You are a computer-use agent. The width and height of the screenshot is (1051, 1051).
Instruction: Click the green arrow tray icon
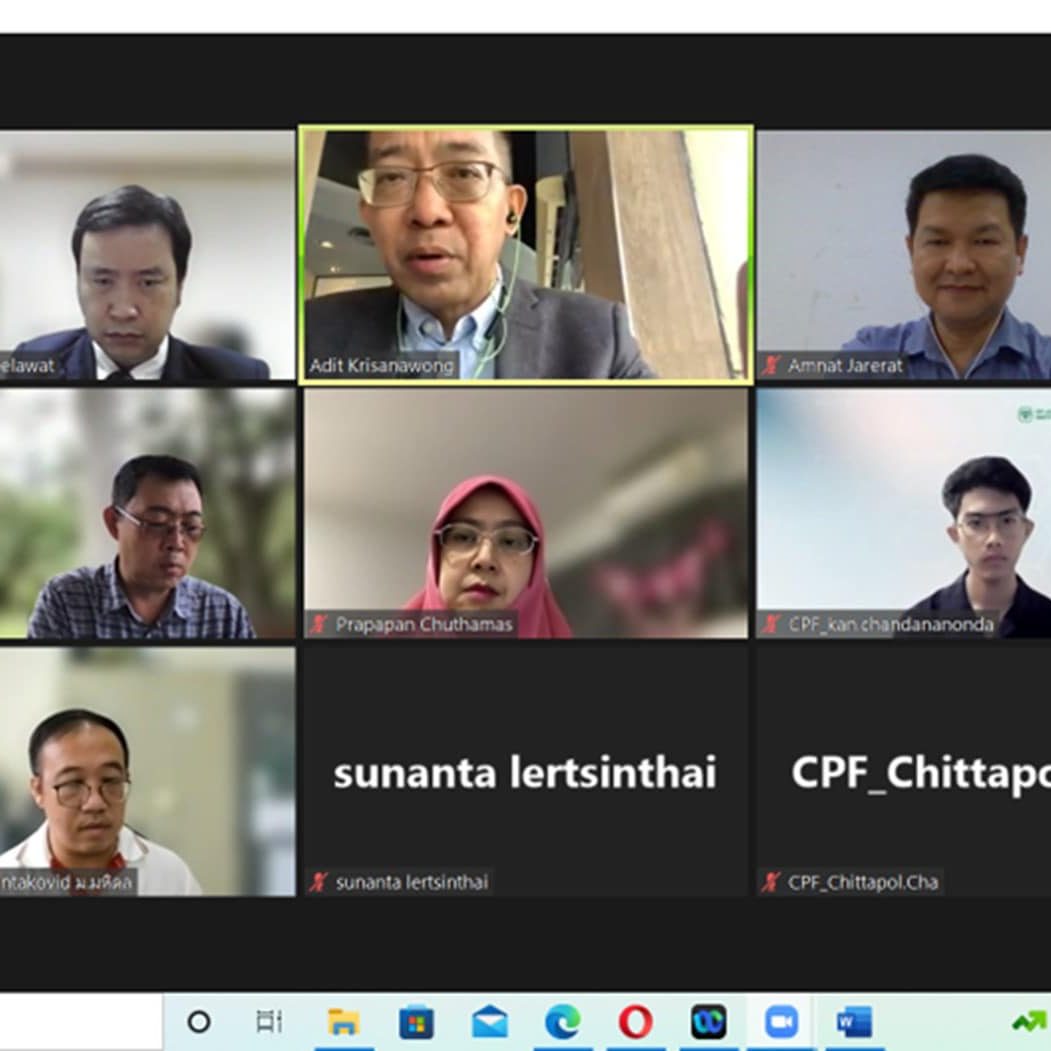pos(1030,1023)
